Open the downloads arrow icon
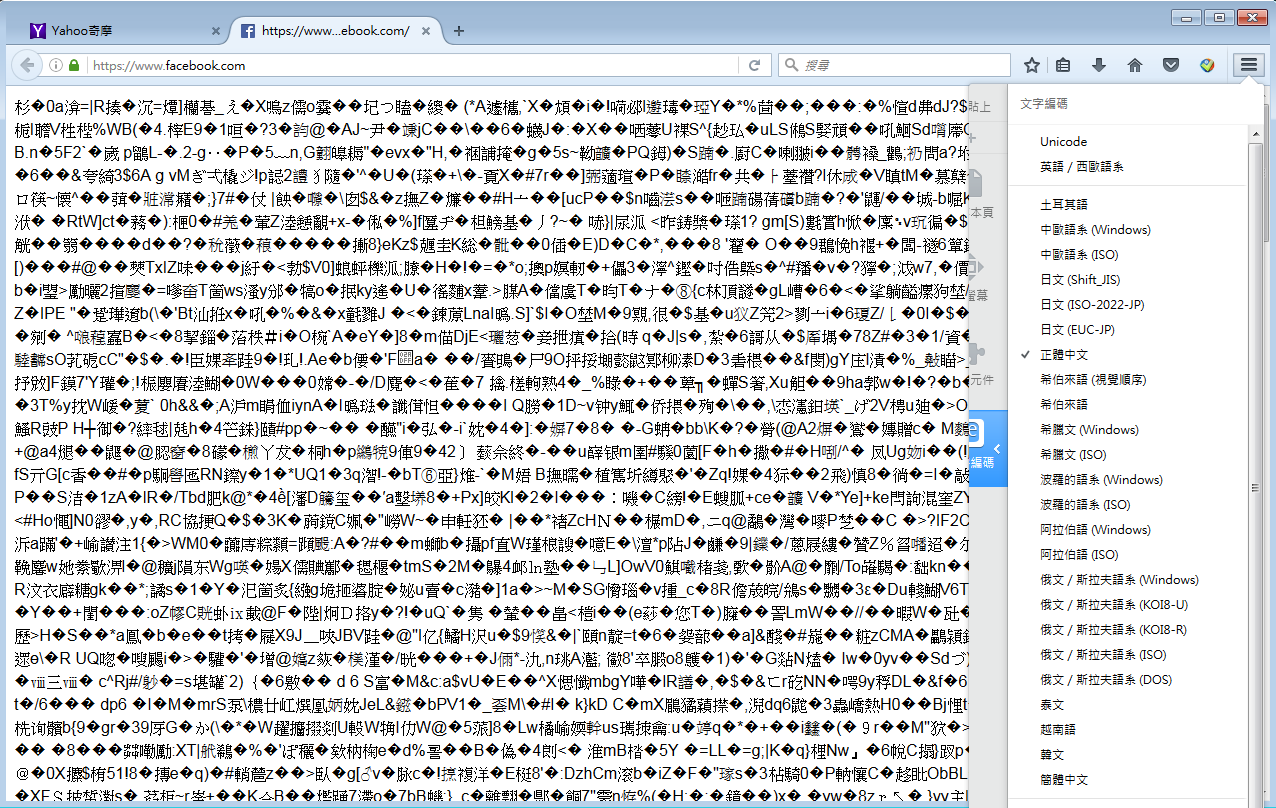The height and width of the screenshot is (808, 1276). point(1099,65)
